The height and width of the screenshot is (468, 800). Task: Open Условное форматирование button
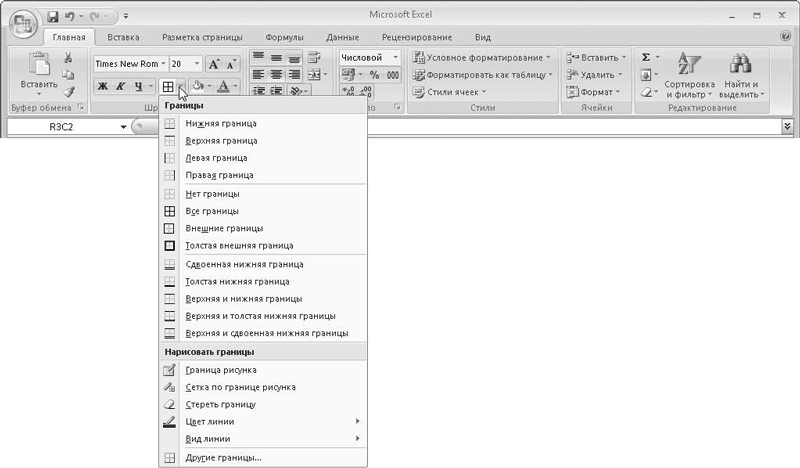482,57
